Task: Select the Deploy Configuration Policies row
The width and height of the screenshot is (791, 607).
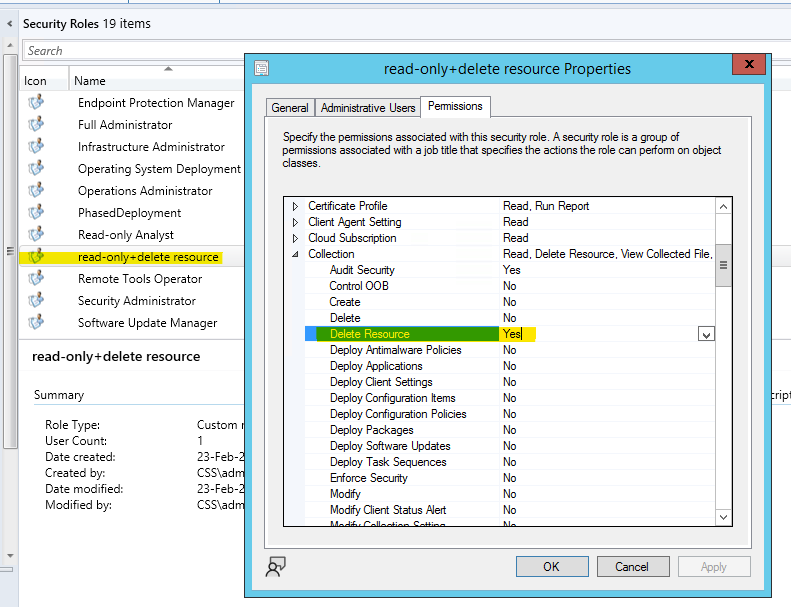Action: (x=510, y=414)
